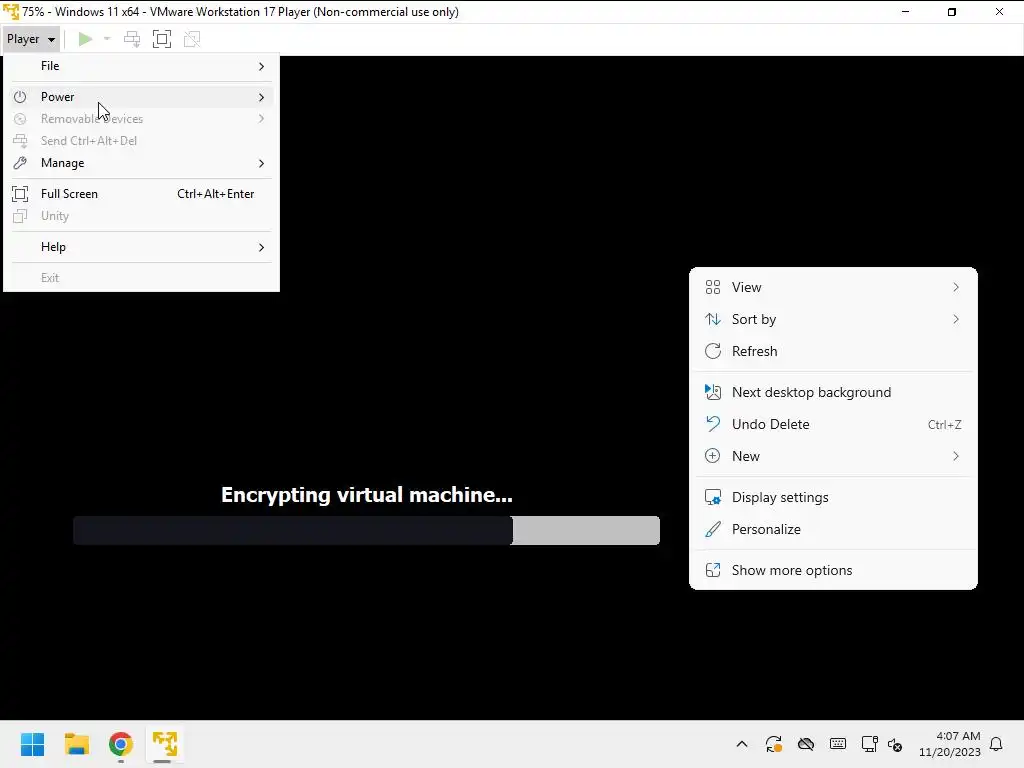Click the View grid icon
Screen dimensions: 1024x768
coord(713,287)
